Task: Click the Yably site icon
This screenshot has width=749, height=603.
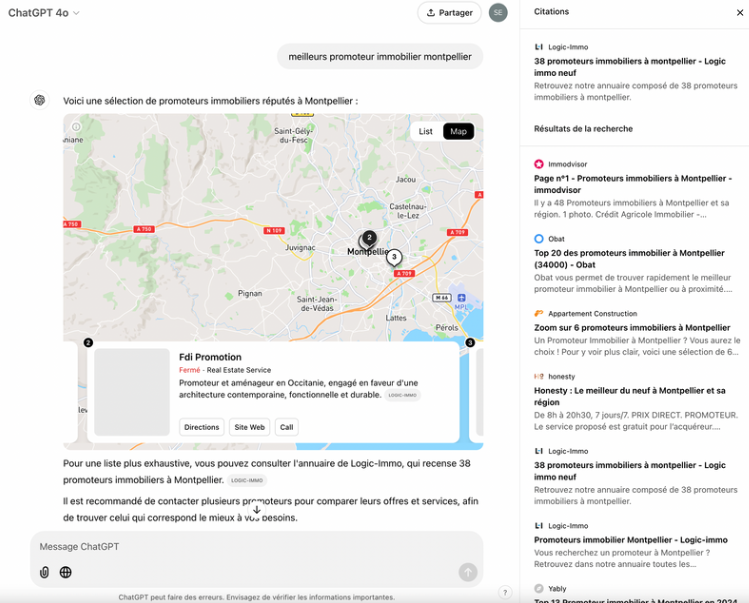Action: click(539, 588)
